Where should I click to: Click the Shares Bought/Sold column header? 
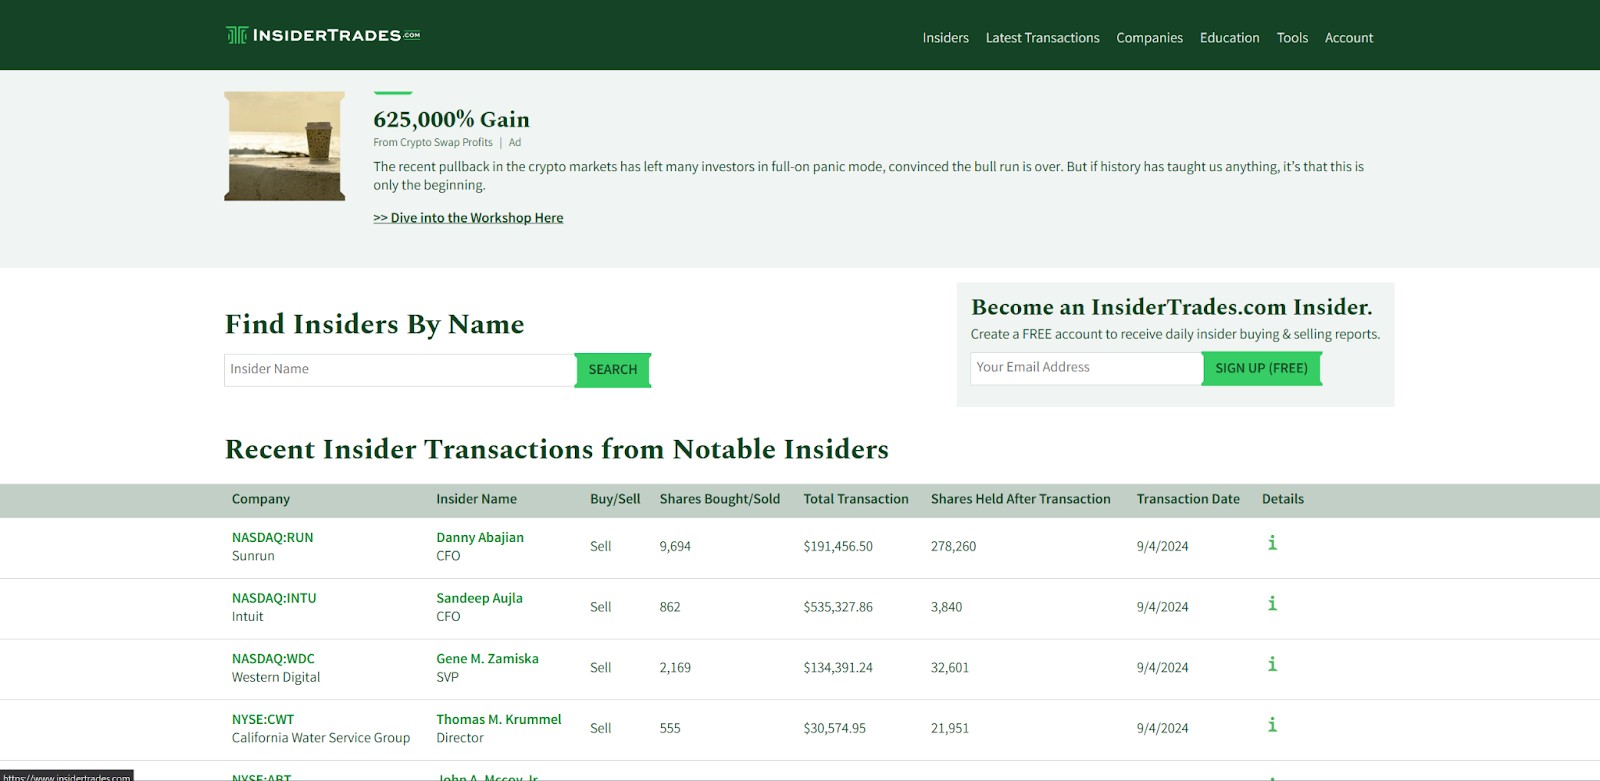pos(720,499)
